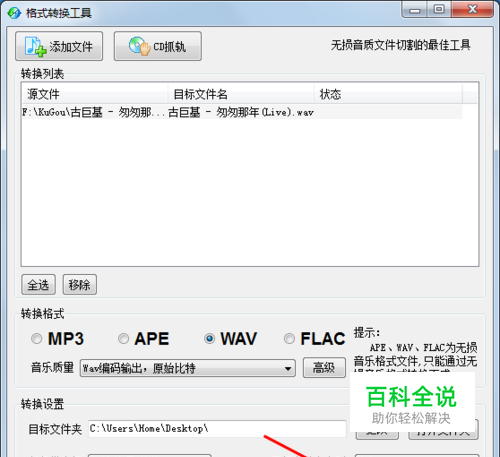Click the F:\KuGou source file path cell

(x=94, y=112)
